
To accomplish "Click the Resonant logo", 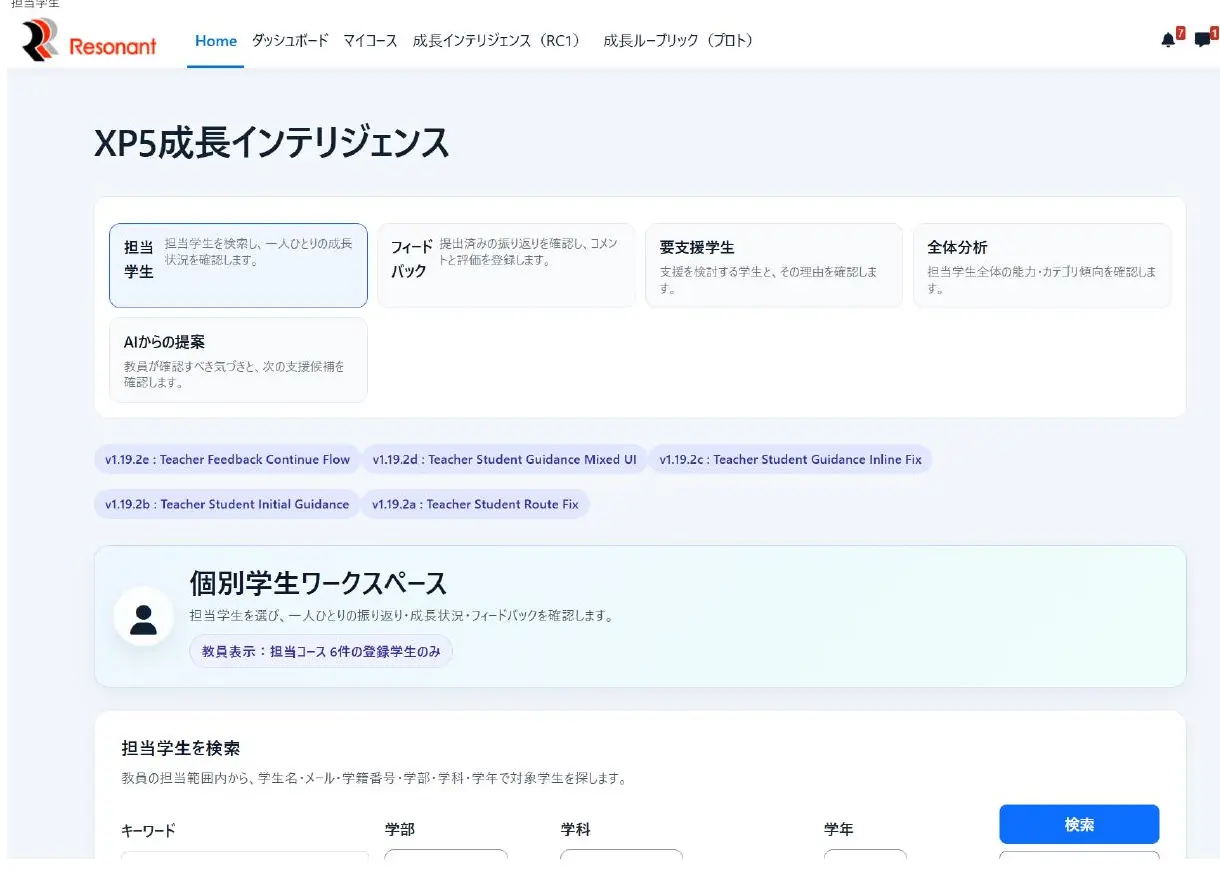I will point(89,41).
